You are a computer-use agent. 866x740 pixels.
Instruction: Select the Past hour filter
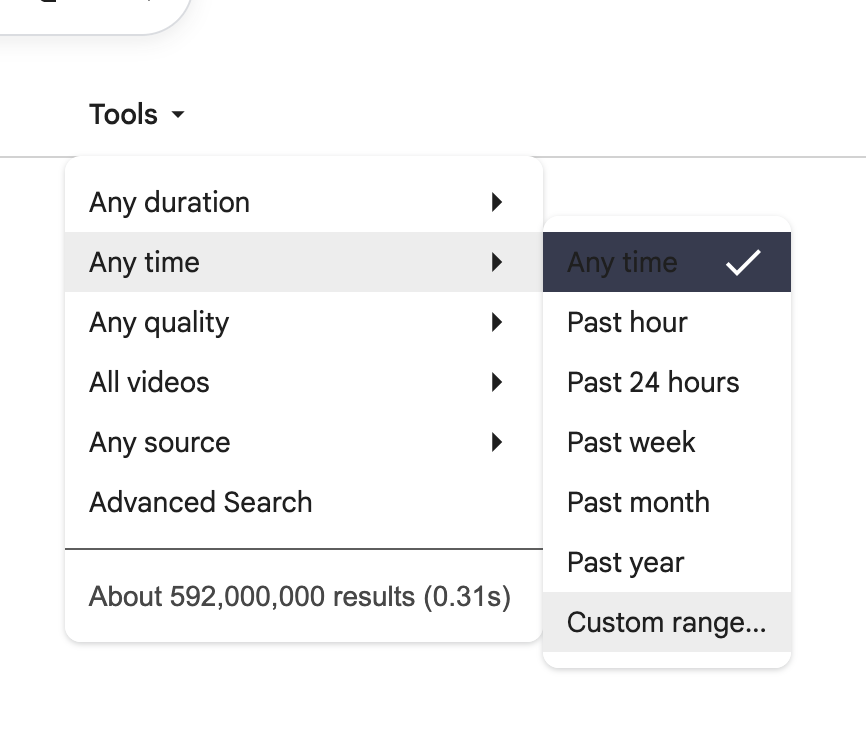pyautogui.click(x=626, y=322)
